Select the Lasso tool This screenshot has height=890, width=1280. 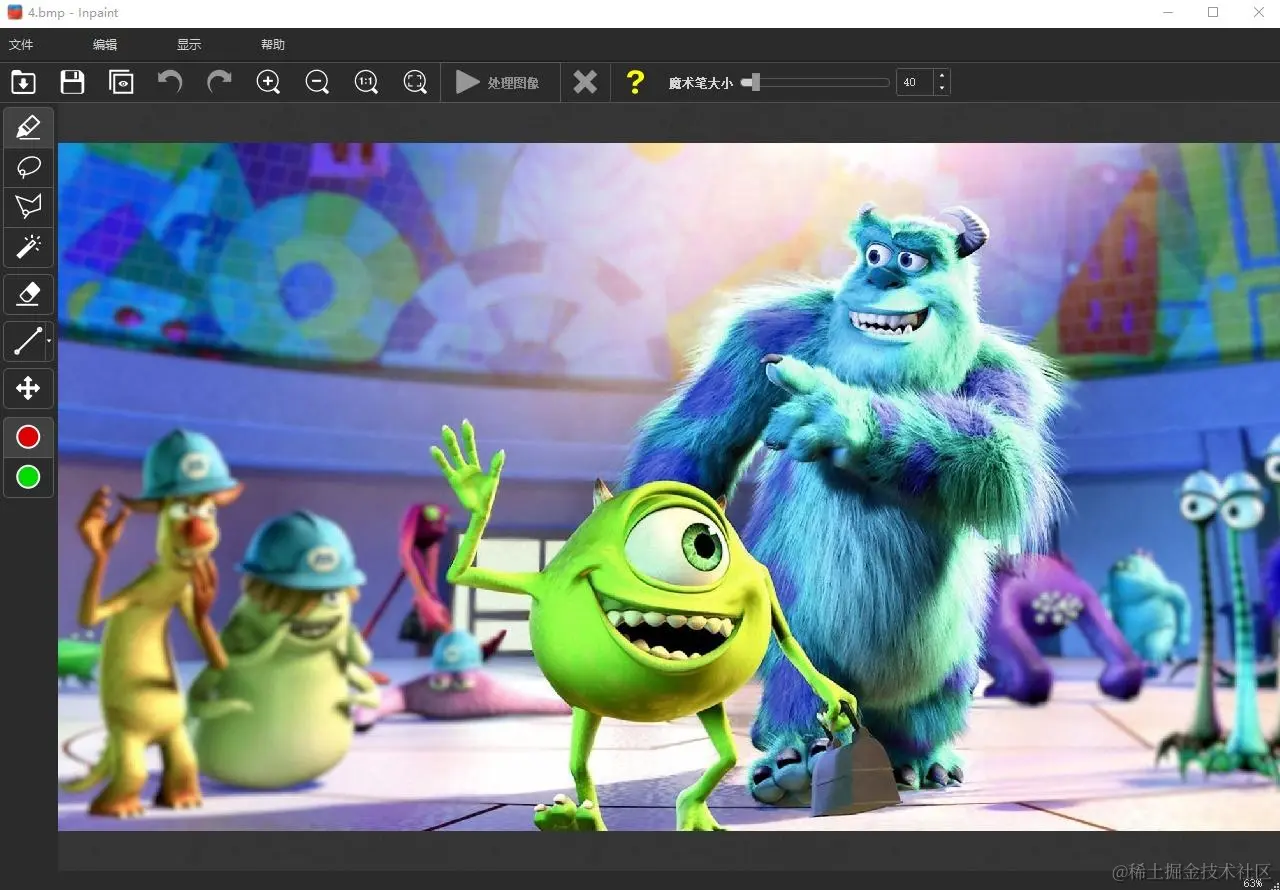[28, 167]
